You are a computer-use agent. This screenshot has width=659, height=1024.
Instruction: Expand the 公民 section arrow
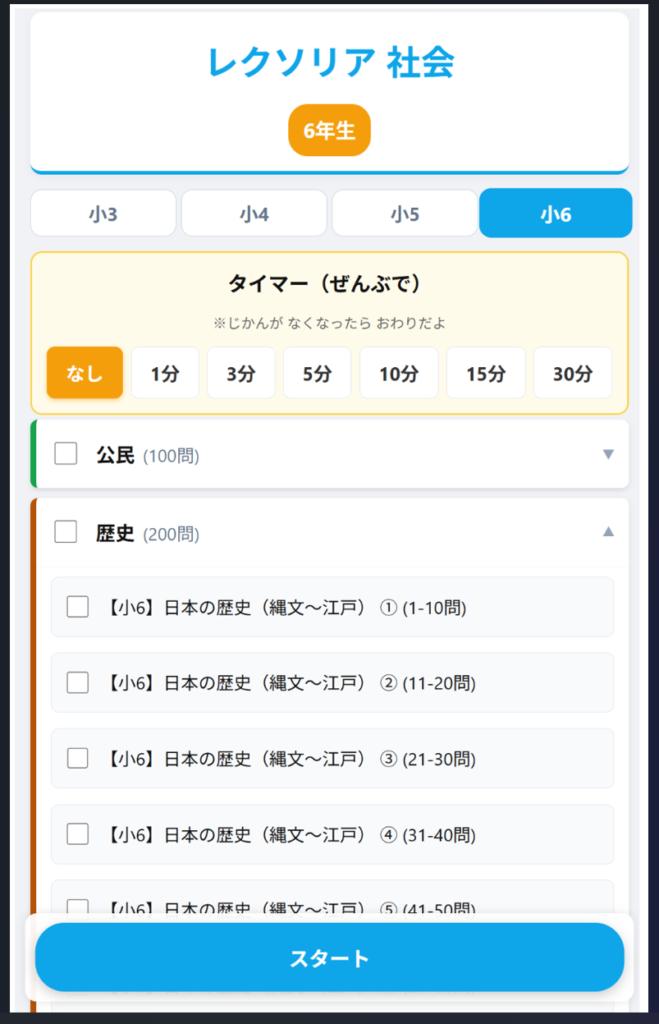pos(608,455)
